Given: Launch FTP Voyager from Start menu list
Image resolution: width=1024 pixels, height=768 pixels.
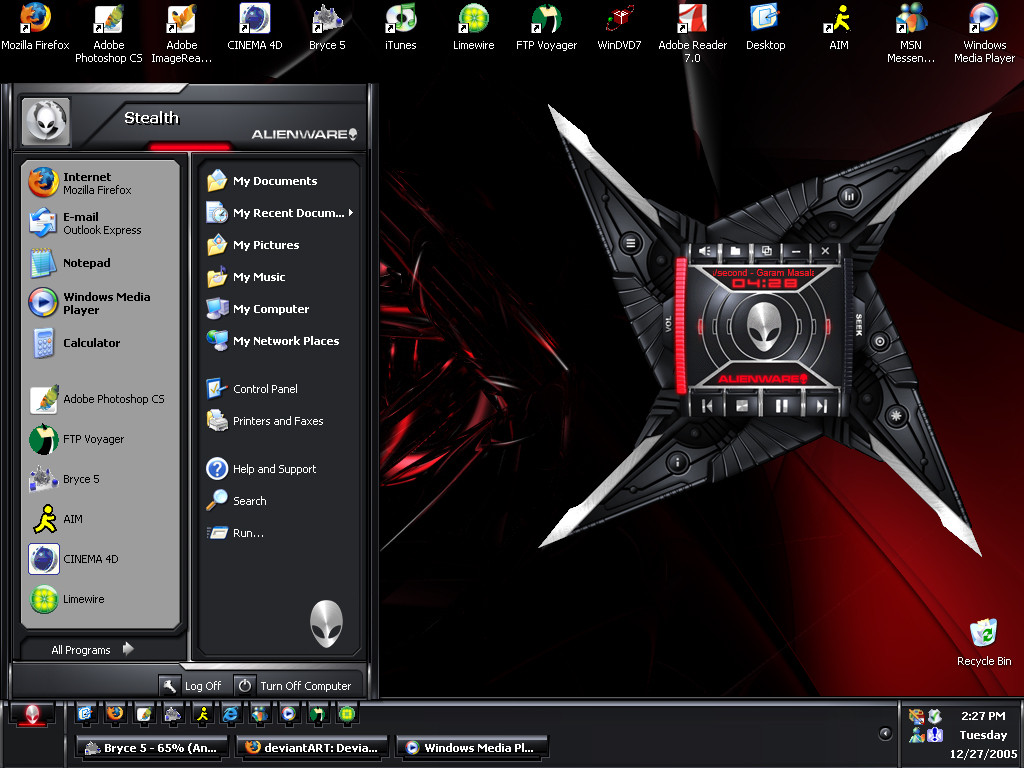Looking at the screenshot, I should click(x=101, y=439).
